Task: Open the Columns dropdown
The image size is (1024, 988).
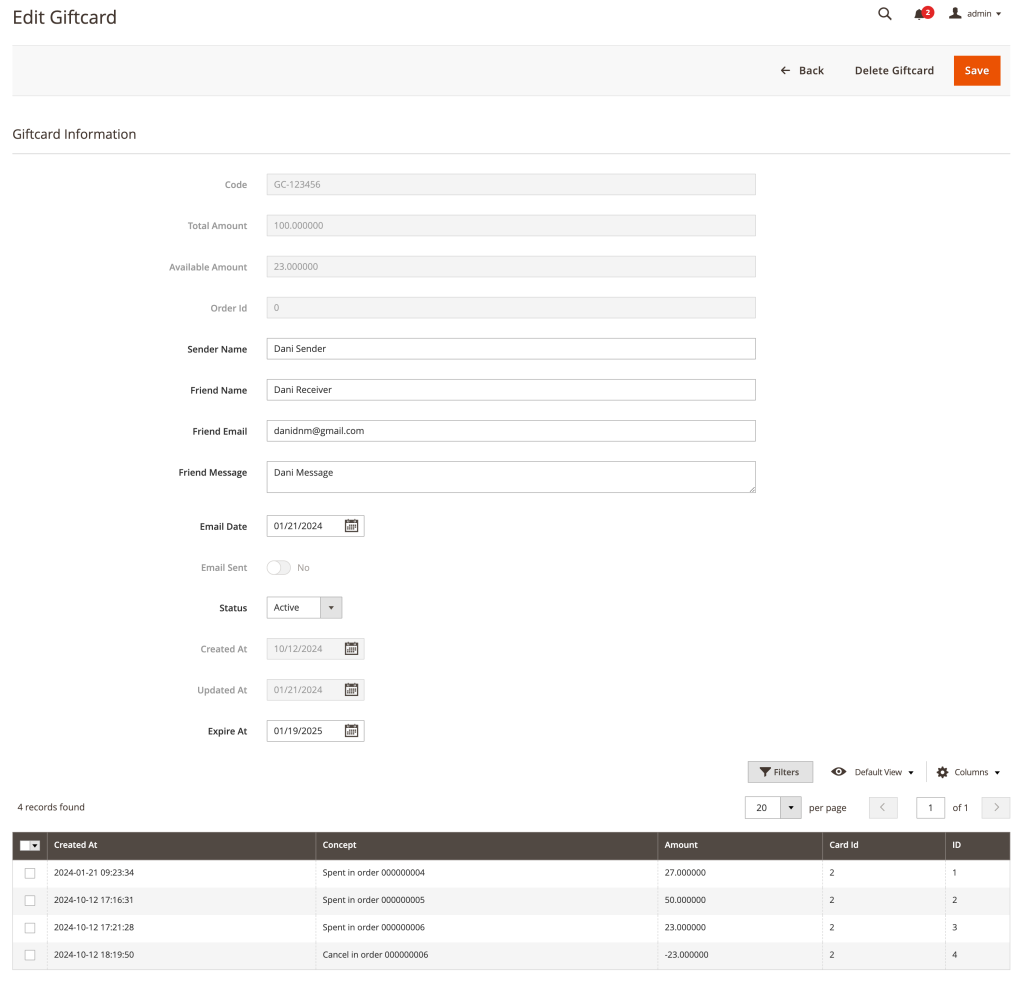Action: click(x=968, y=772)
